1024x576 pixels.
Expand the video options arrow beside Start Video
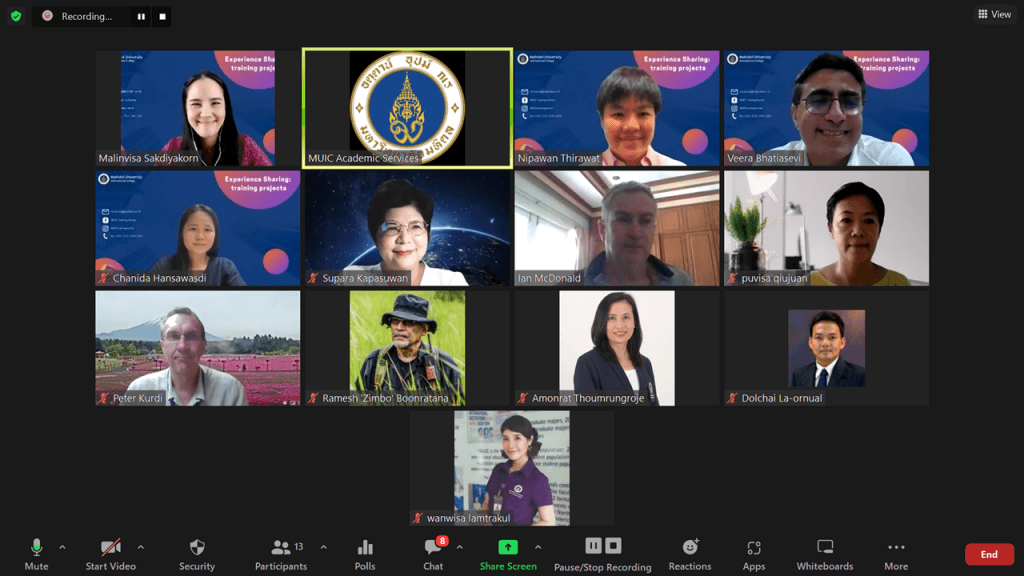tap(140, 547)
